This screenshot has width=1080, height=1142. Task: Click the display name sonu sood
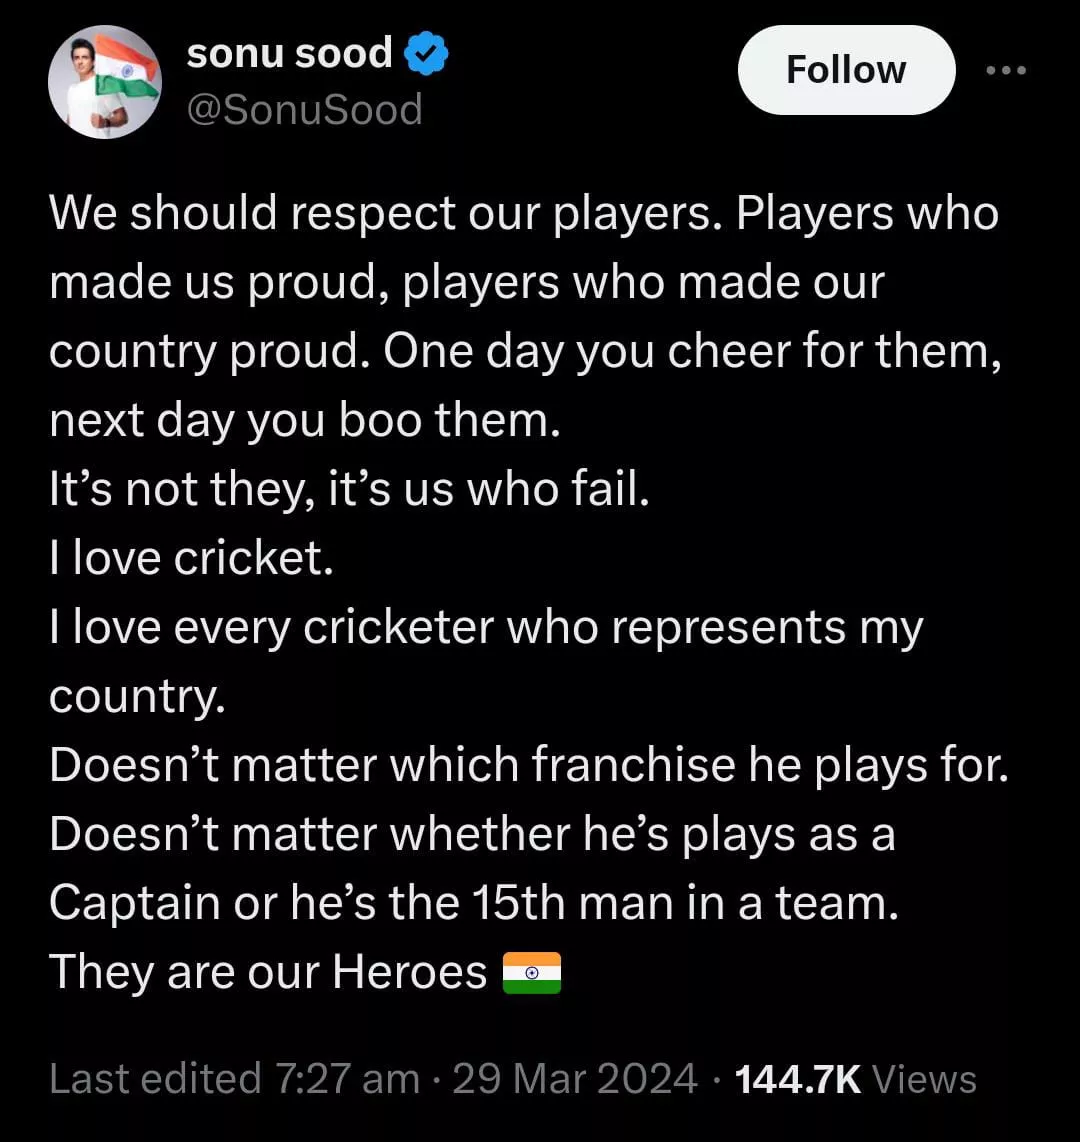pos(290,53)
